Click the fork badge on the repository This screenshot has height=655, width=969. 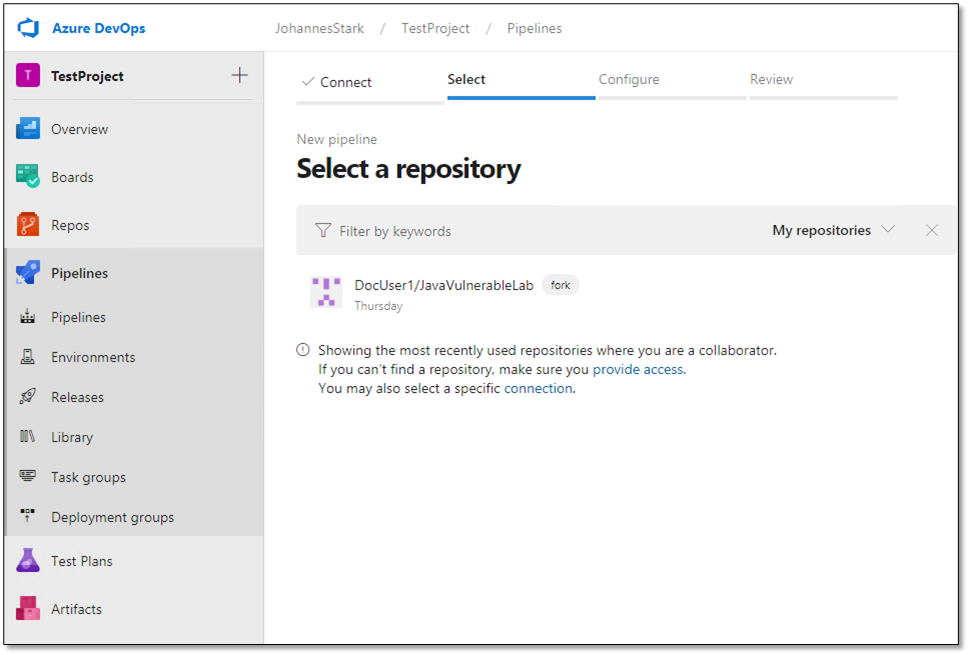tap(561, 285)
